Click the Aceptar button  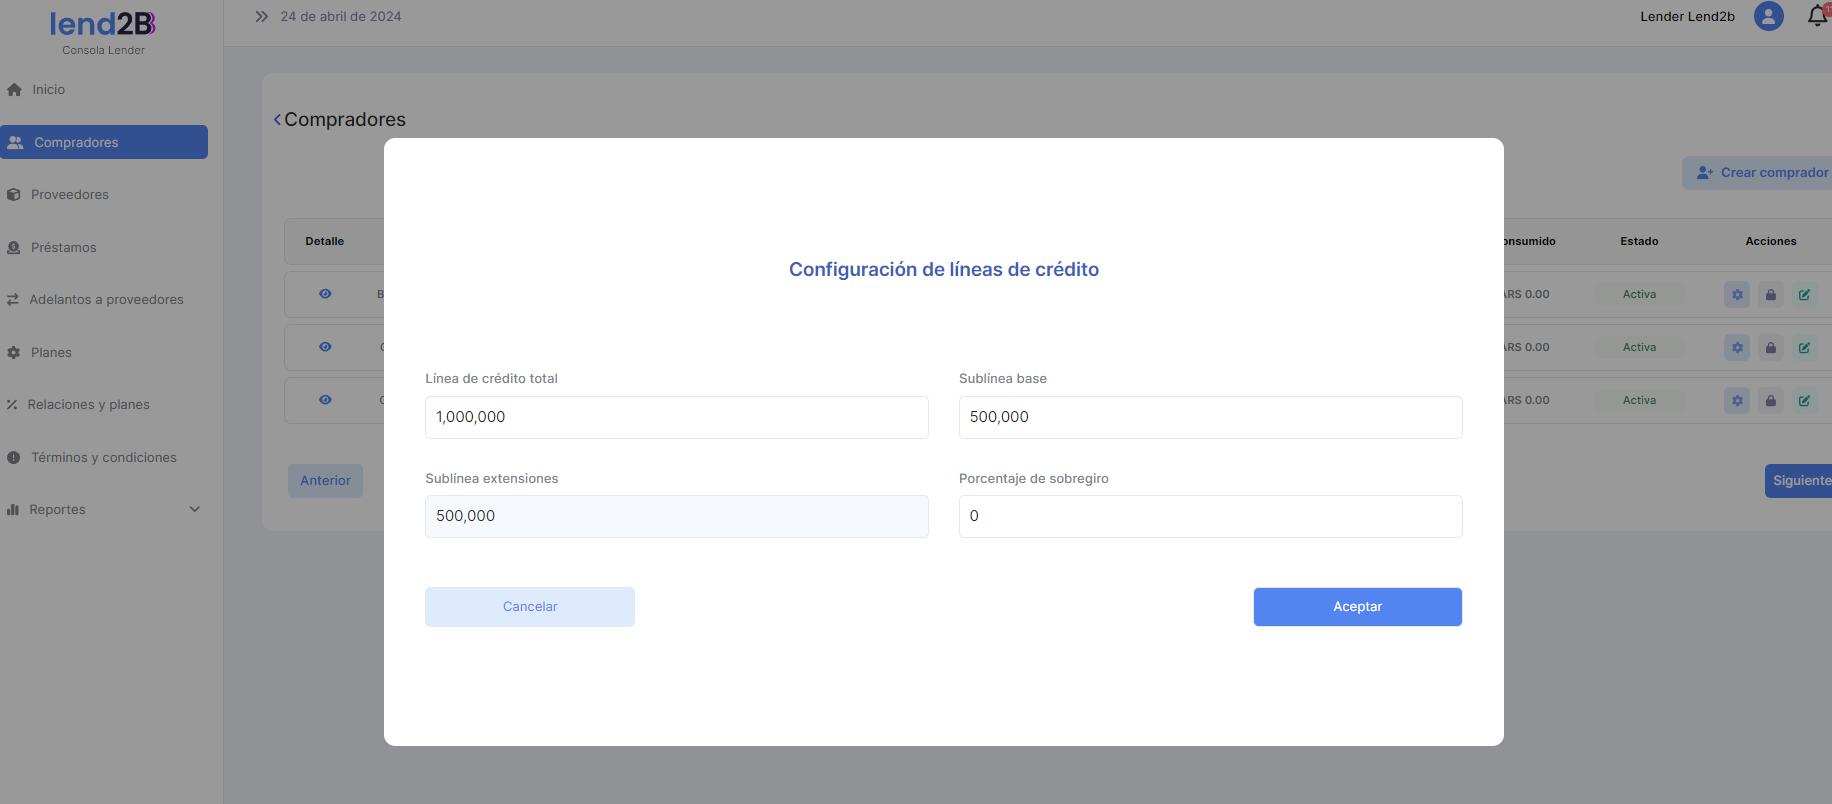(x=1357, y=607)
